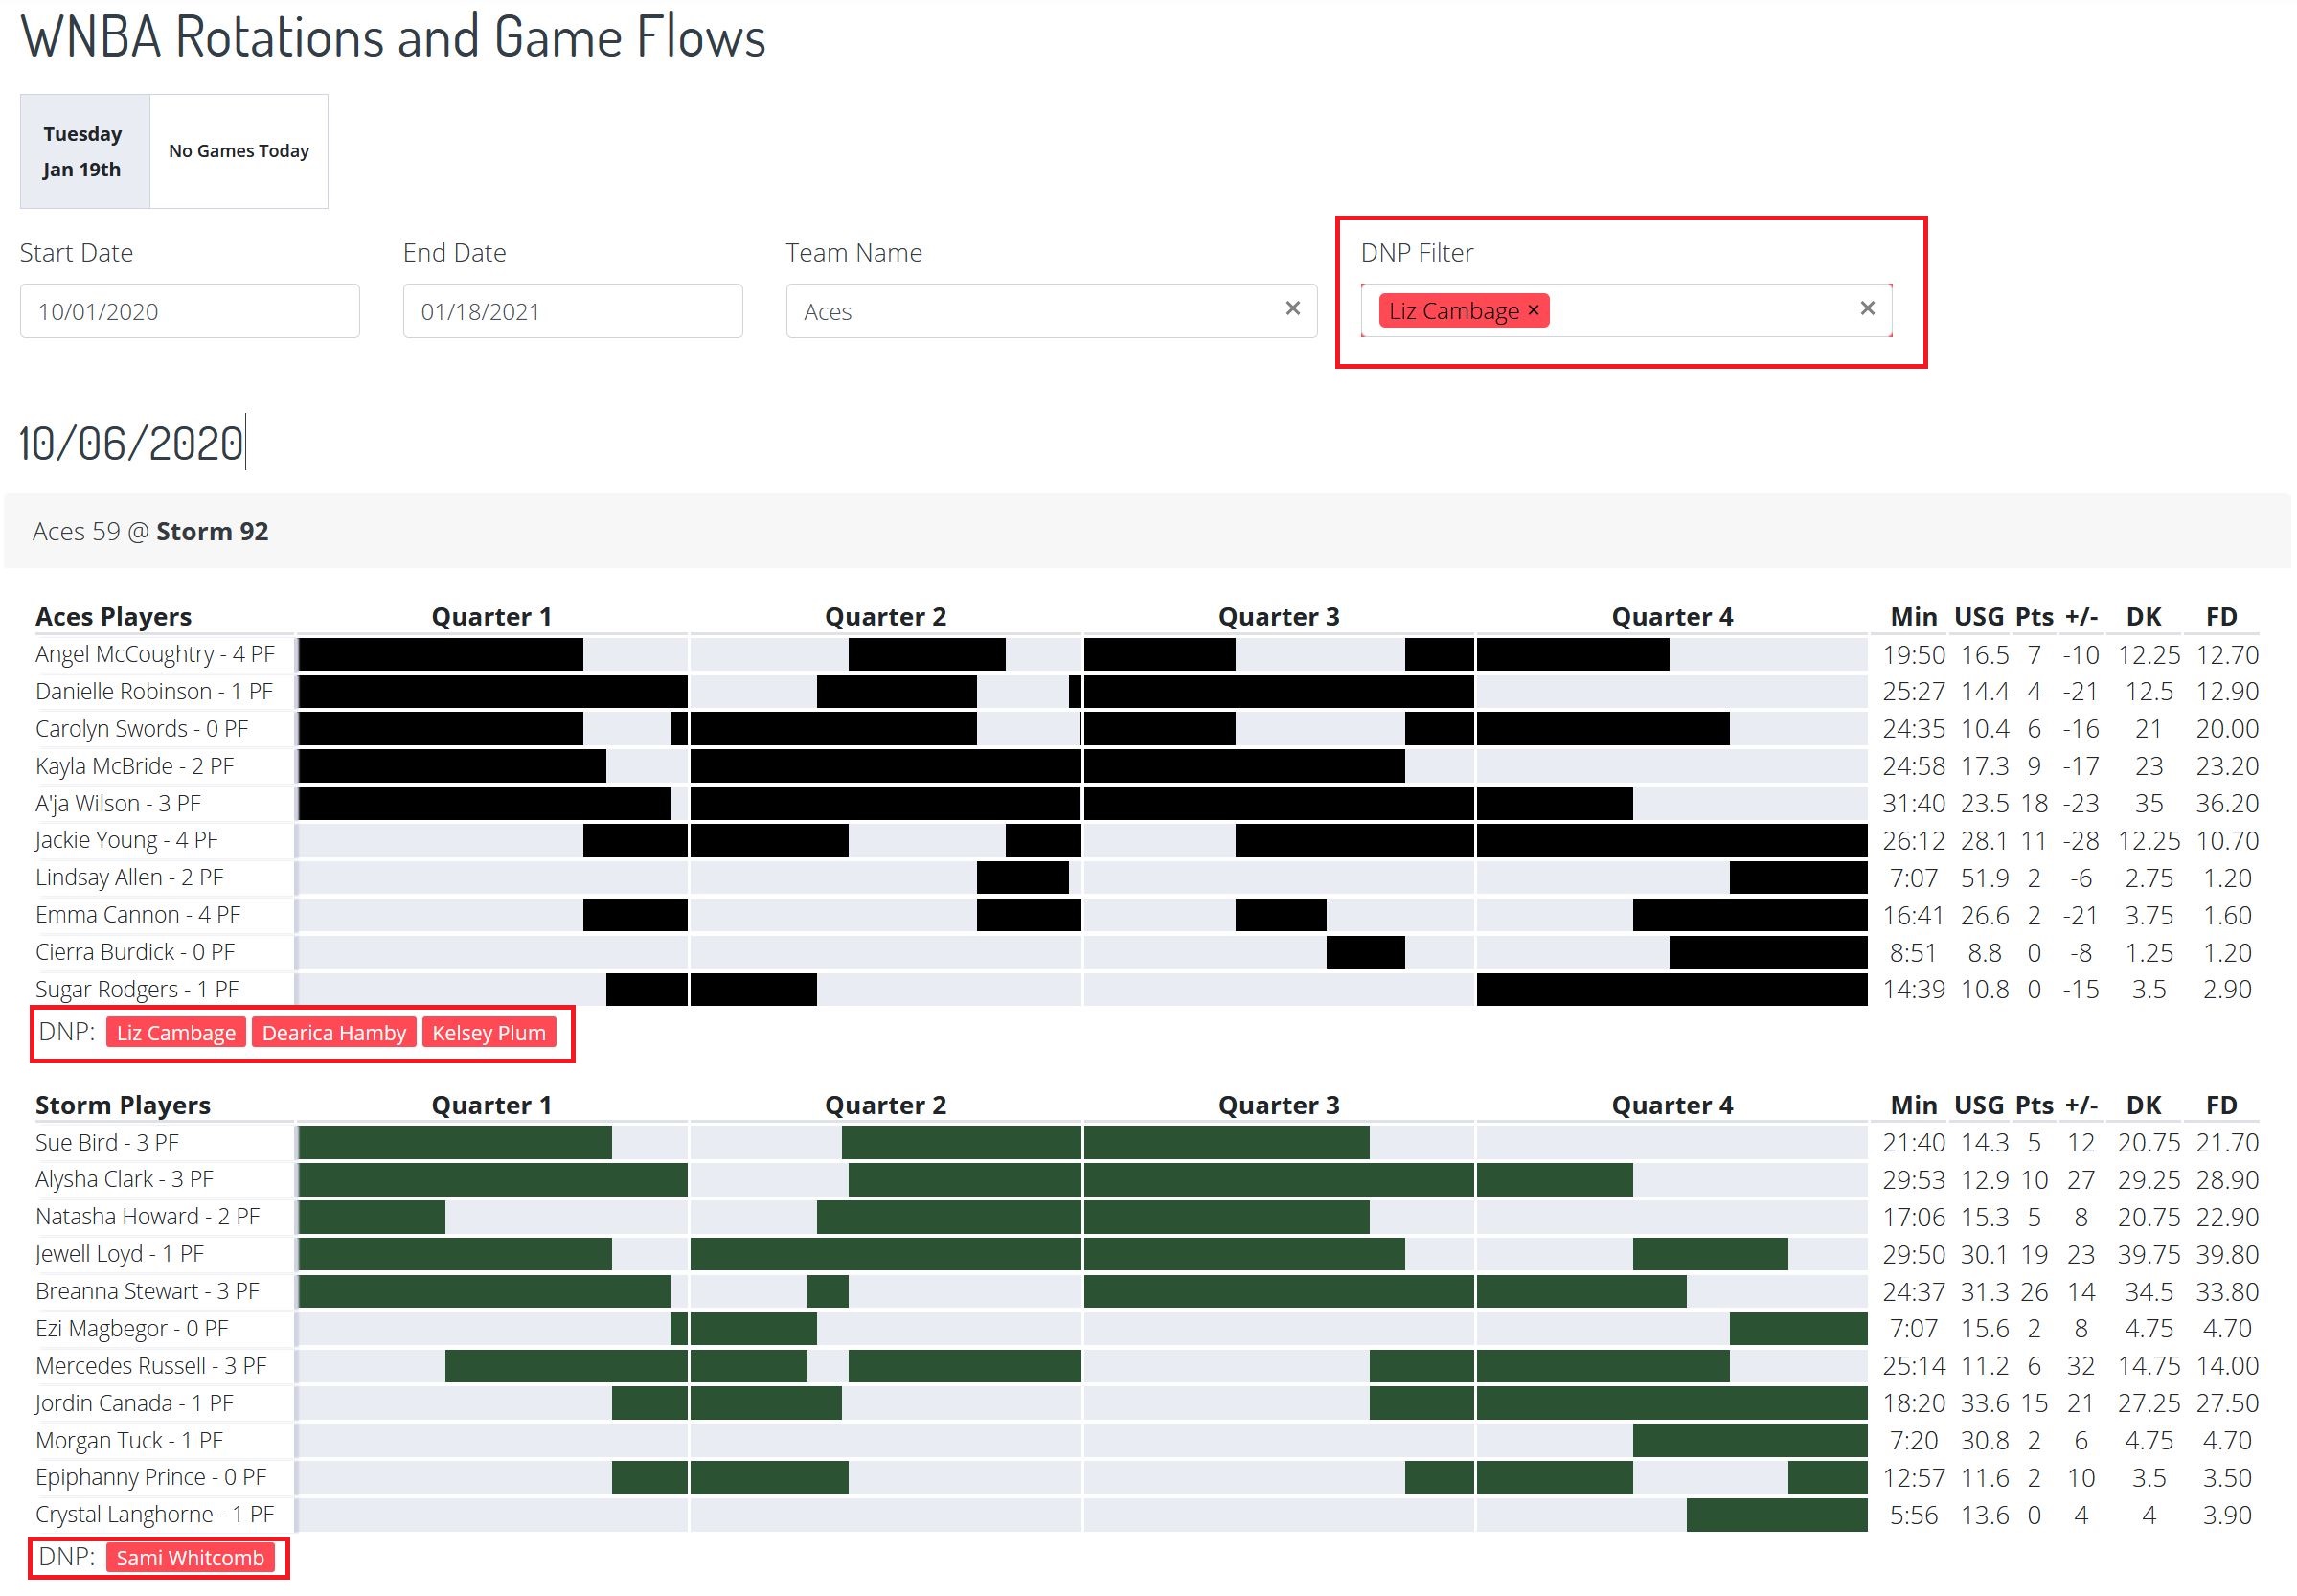Select Morgan Tuck - 1 PF row label

click(x=129, y=1440)
